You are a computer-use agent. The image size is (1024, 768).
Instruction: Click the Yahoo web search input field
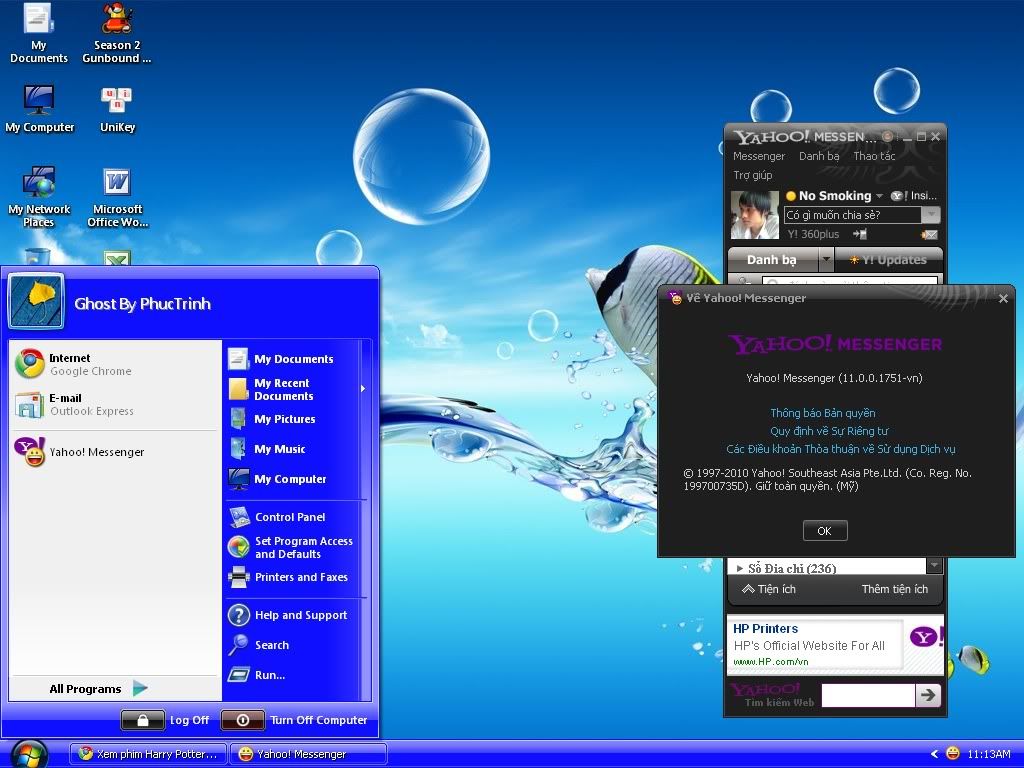[x=867, y=695]
